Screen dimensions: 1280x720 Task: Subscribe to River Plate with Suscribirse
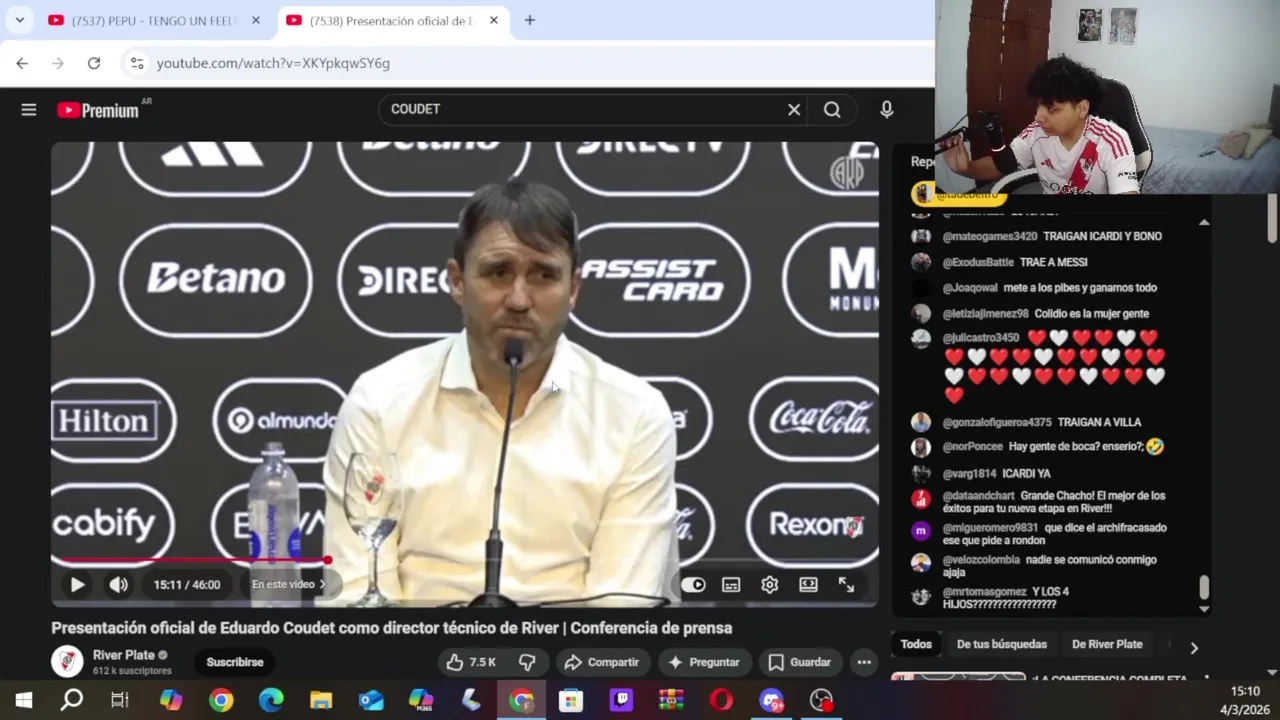click(235, 662)
